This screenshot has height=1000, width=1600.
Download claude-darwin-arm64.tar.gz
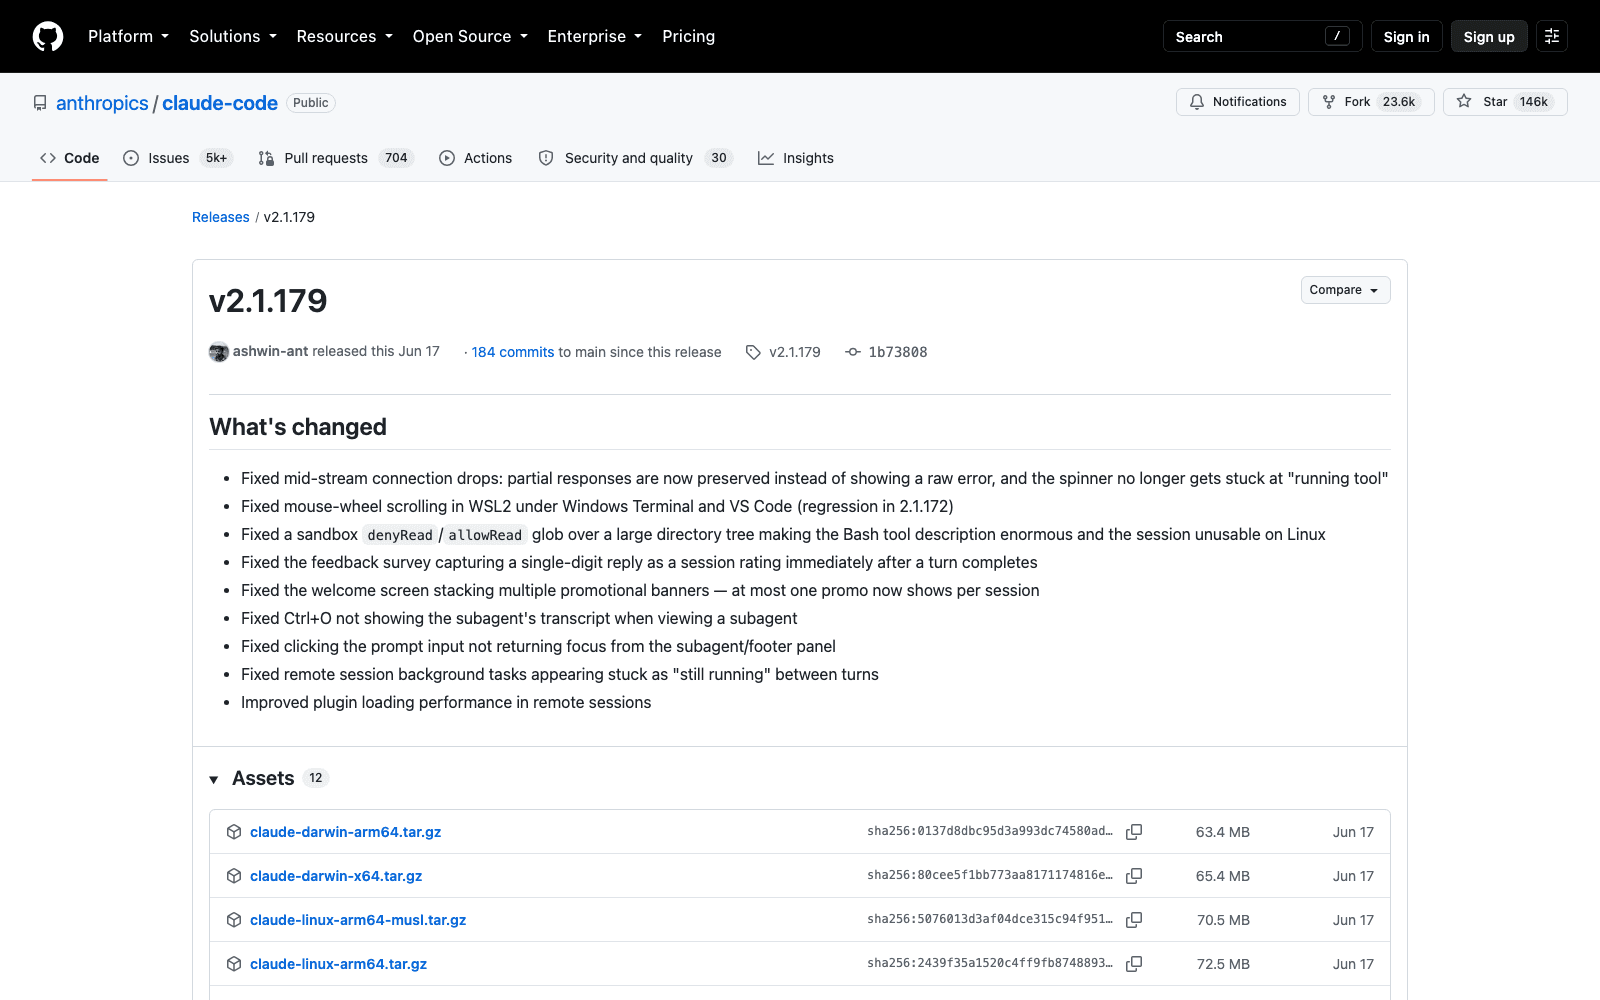point(345,832)
